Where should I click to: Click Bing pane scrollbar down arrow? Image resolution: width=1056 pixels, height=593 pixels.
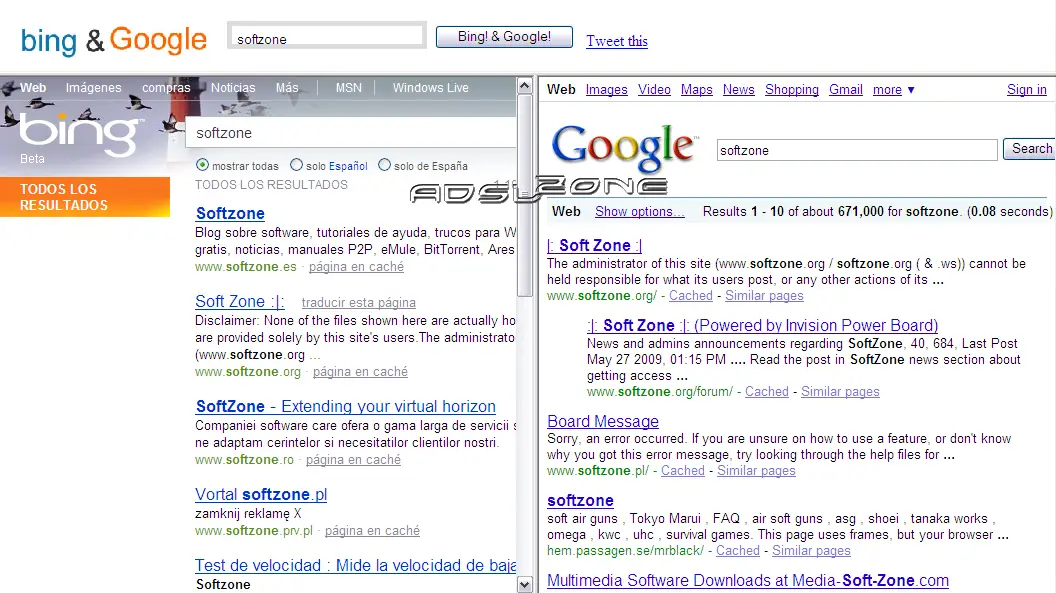coord(525,585)
